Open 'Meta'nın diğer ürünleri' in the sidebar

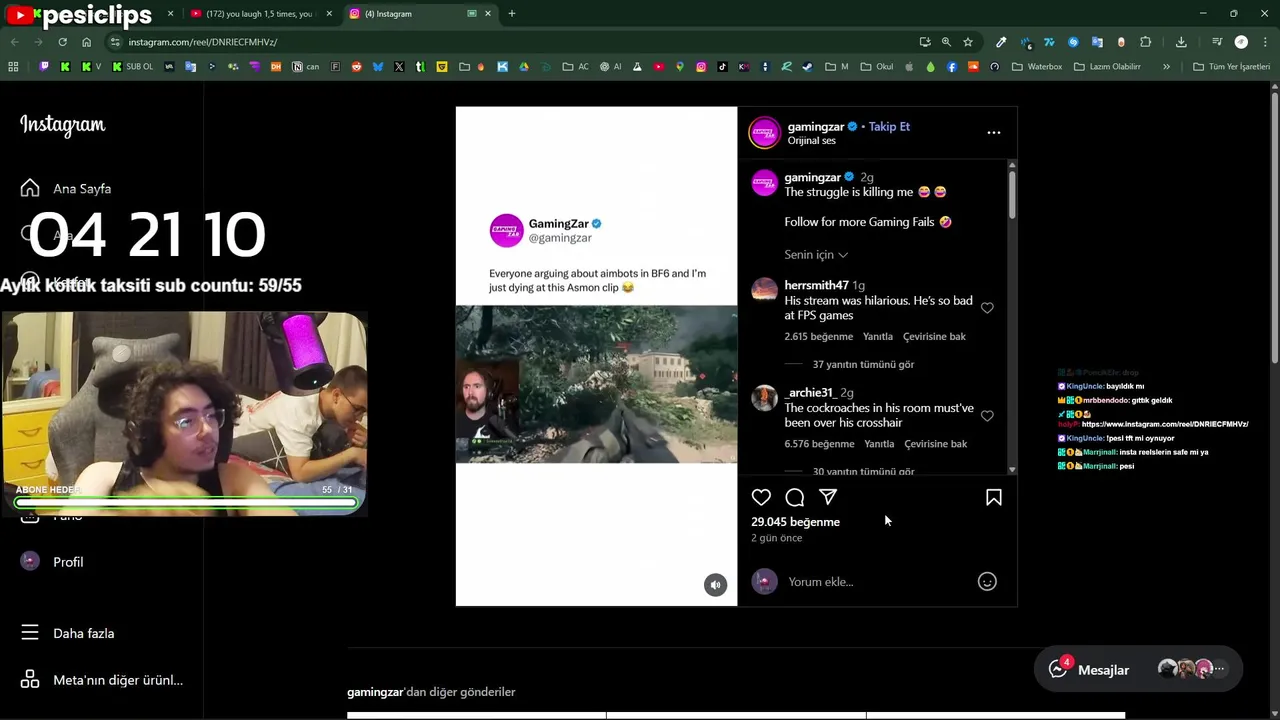(101, 680)
